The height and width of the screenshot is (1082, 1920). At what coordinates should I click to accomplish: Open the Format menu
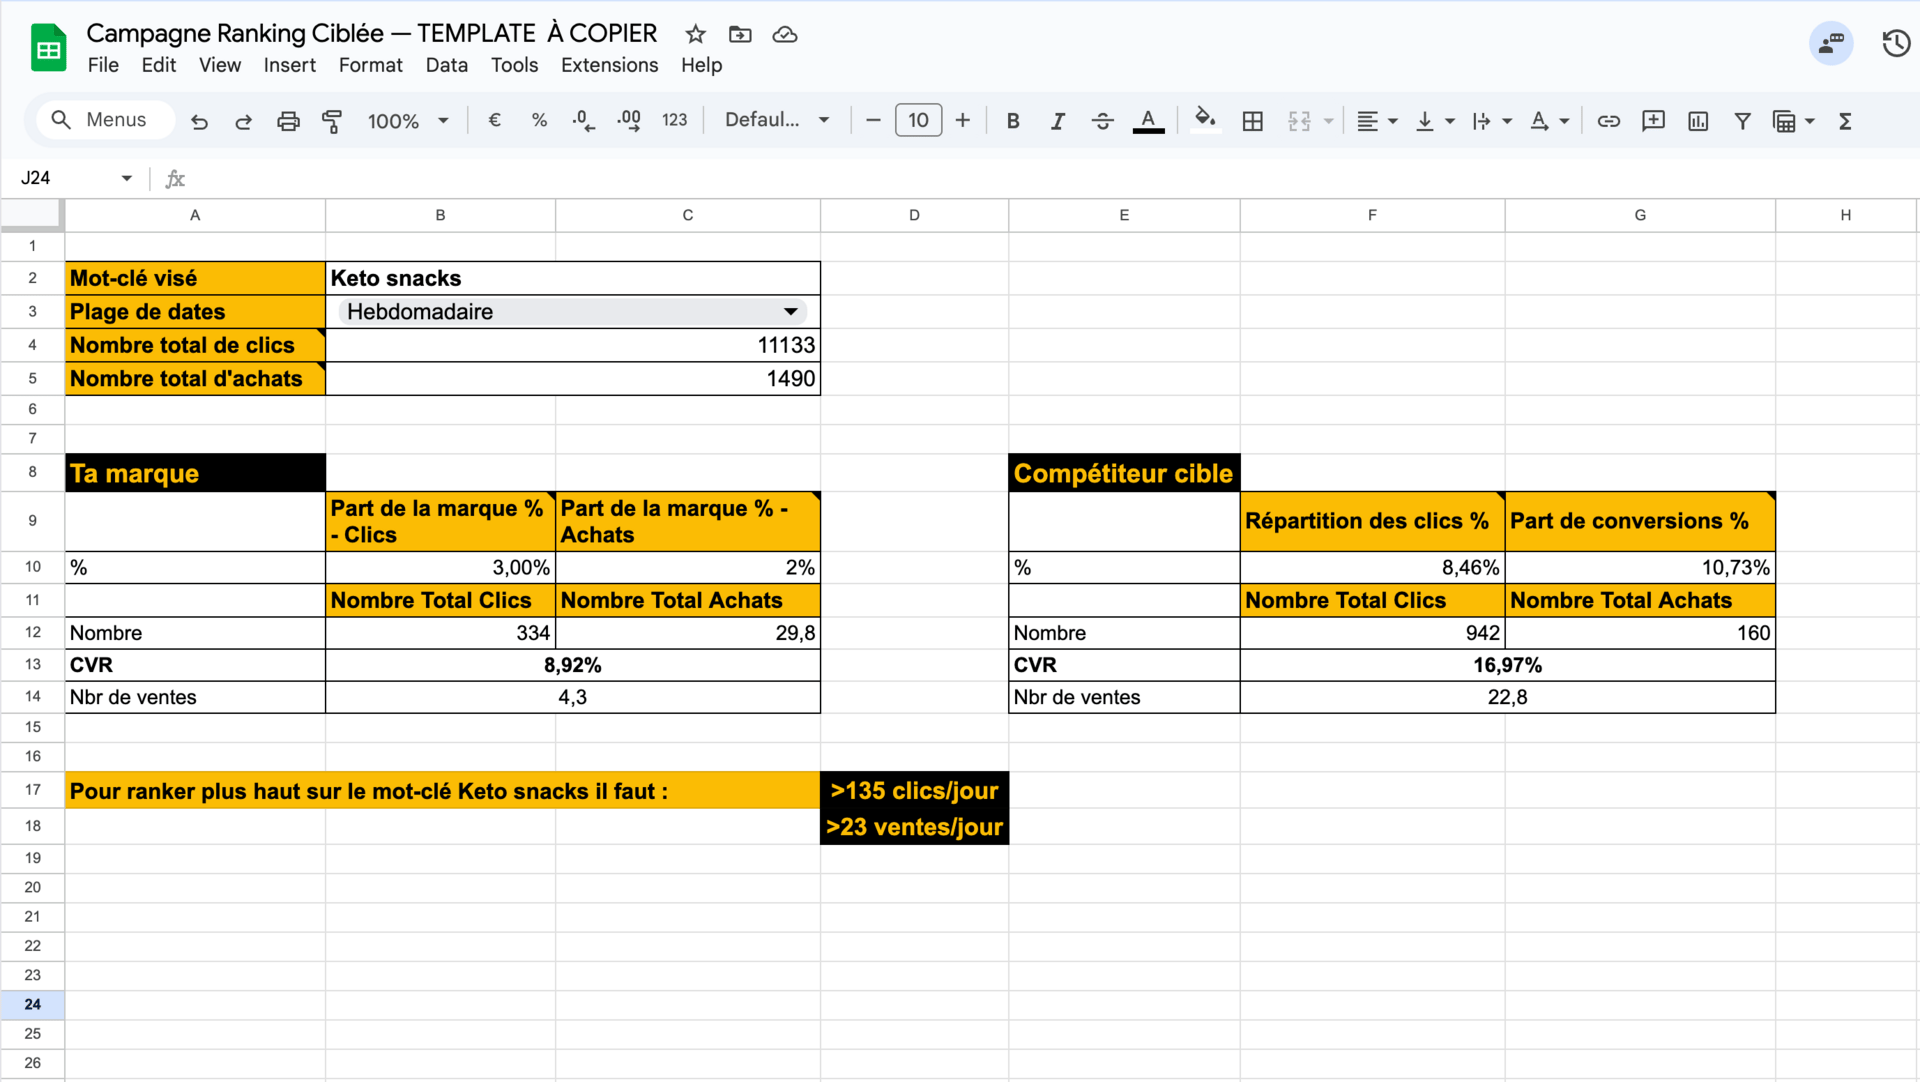370,65
